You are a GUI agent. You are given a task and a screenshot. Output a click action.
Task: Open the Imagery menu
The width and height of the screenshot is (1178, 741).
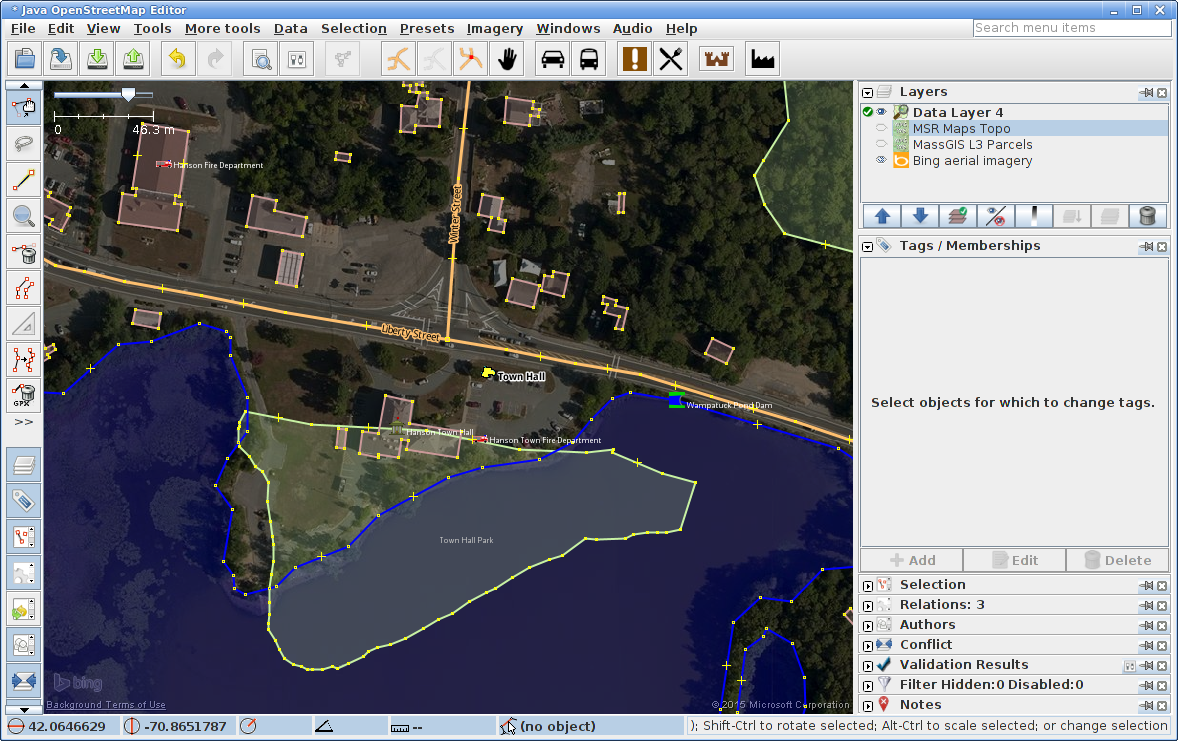(494, 29)
